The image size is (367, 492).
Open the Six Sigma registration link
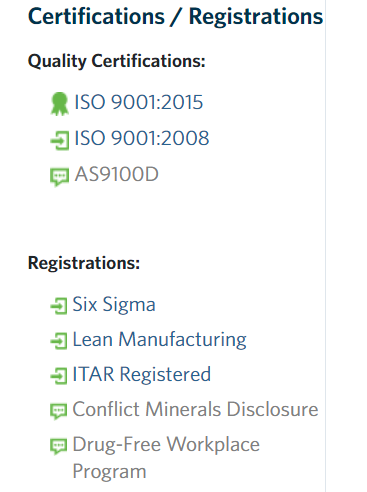click(x=114, y=304)
